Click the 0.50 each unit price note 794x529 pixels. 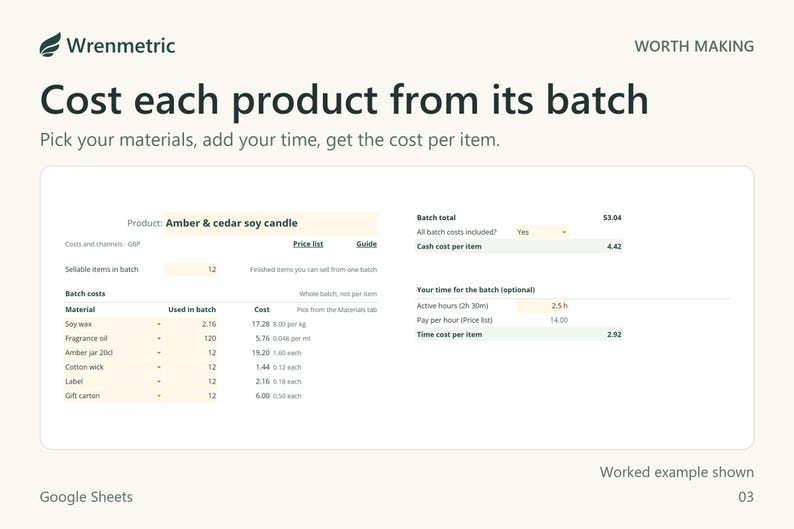click(287, 396)
